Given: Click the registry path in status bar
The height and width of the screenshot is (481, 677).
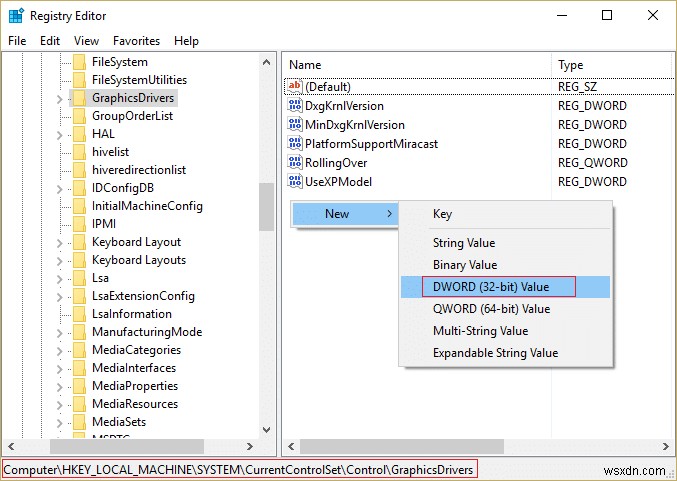Looking at the screenshot, I should coord(239,469).
